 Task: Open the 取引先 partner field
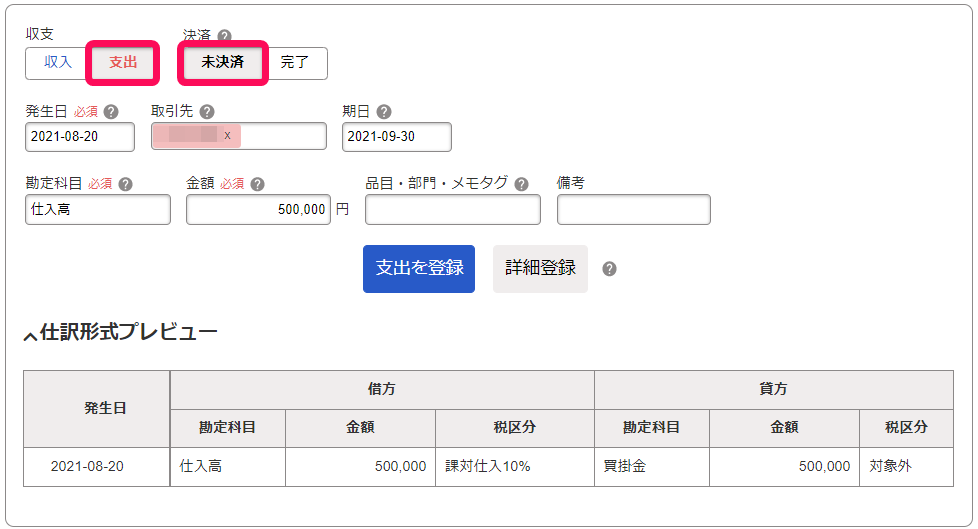[x=239, y=136]
